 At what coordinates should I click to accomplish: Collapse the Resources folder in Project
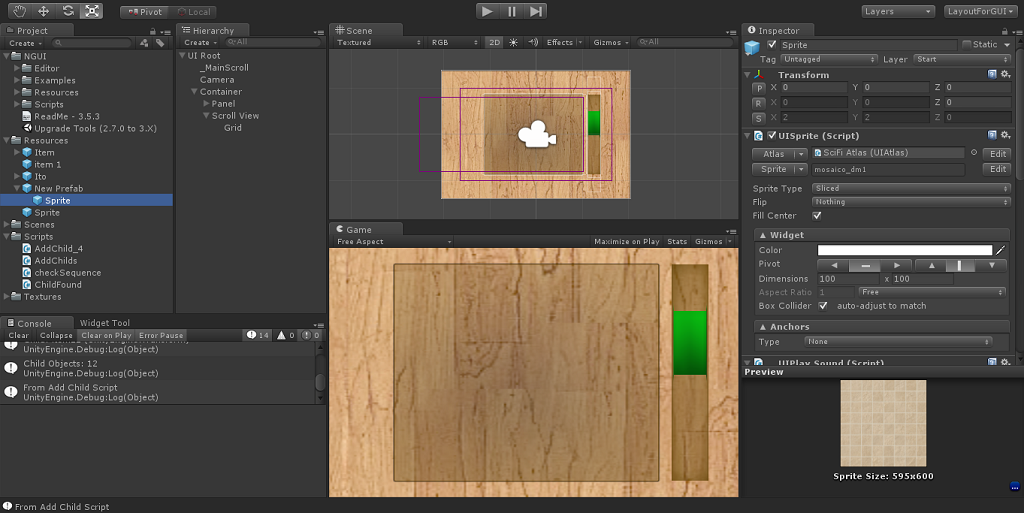click(x=8, y=141)
